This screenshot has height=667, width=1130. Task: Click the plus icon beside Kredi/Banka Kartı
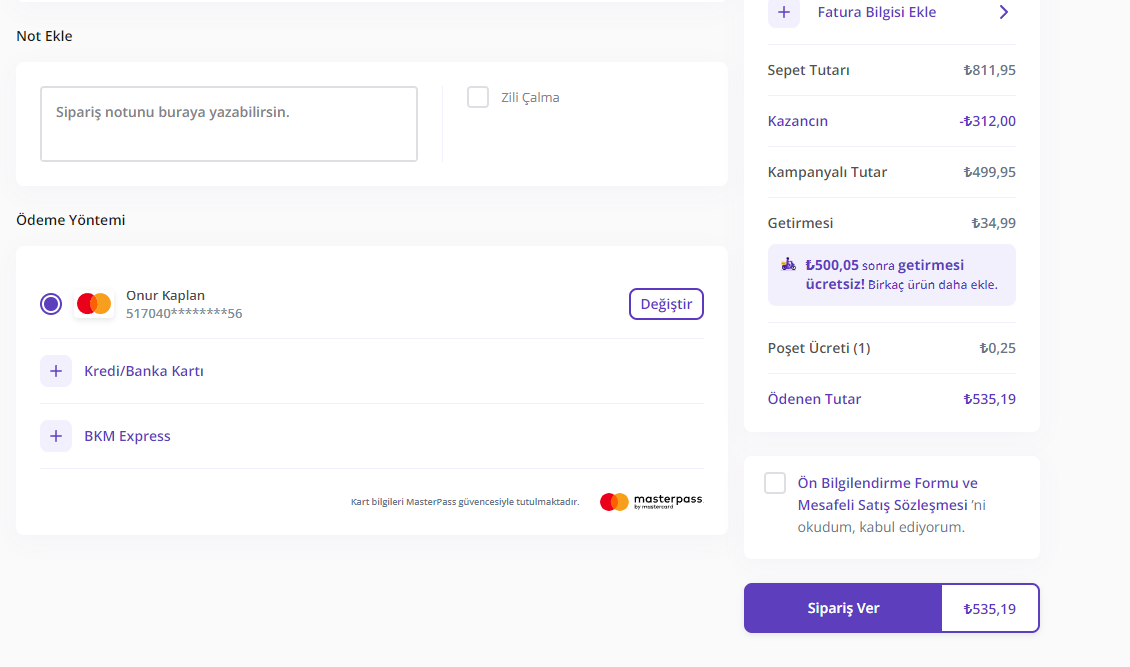56,371
